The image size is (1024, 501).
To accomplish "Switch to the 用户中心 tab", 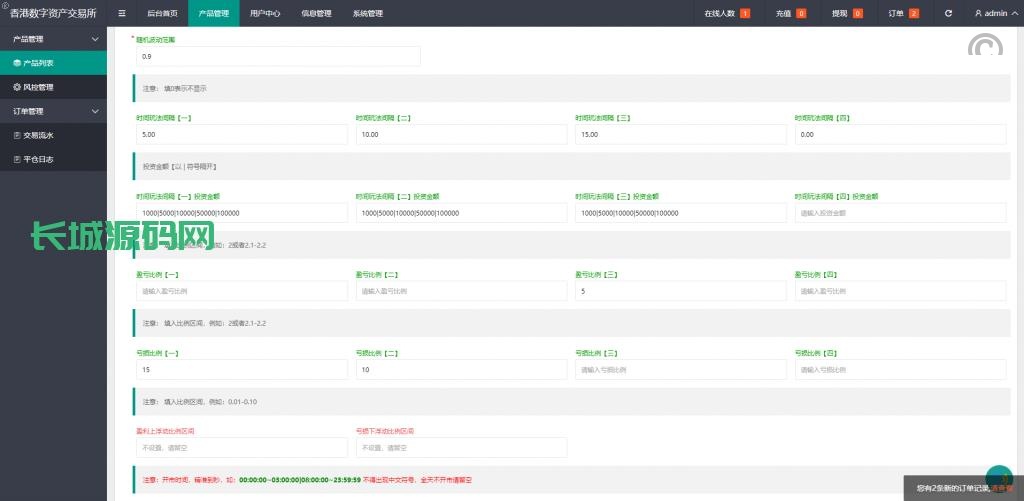I will tap(265, 13).
